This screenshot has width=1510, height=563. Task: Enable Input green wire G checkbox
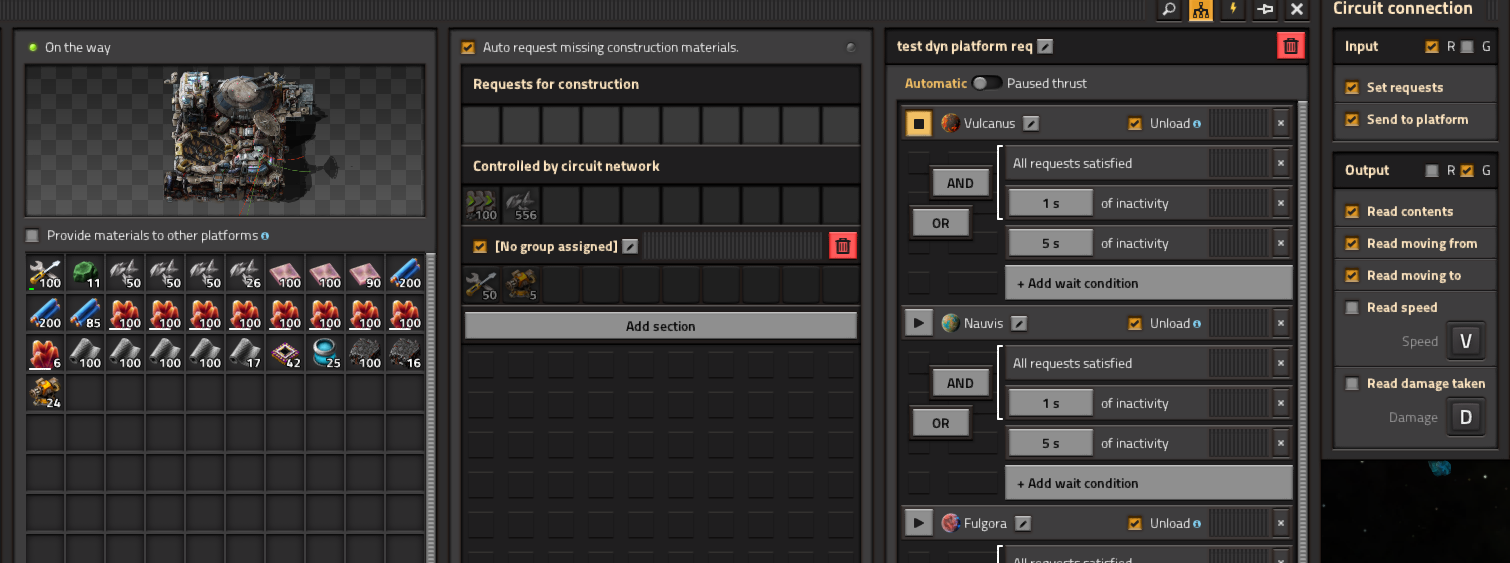[x=1467, y=47]
